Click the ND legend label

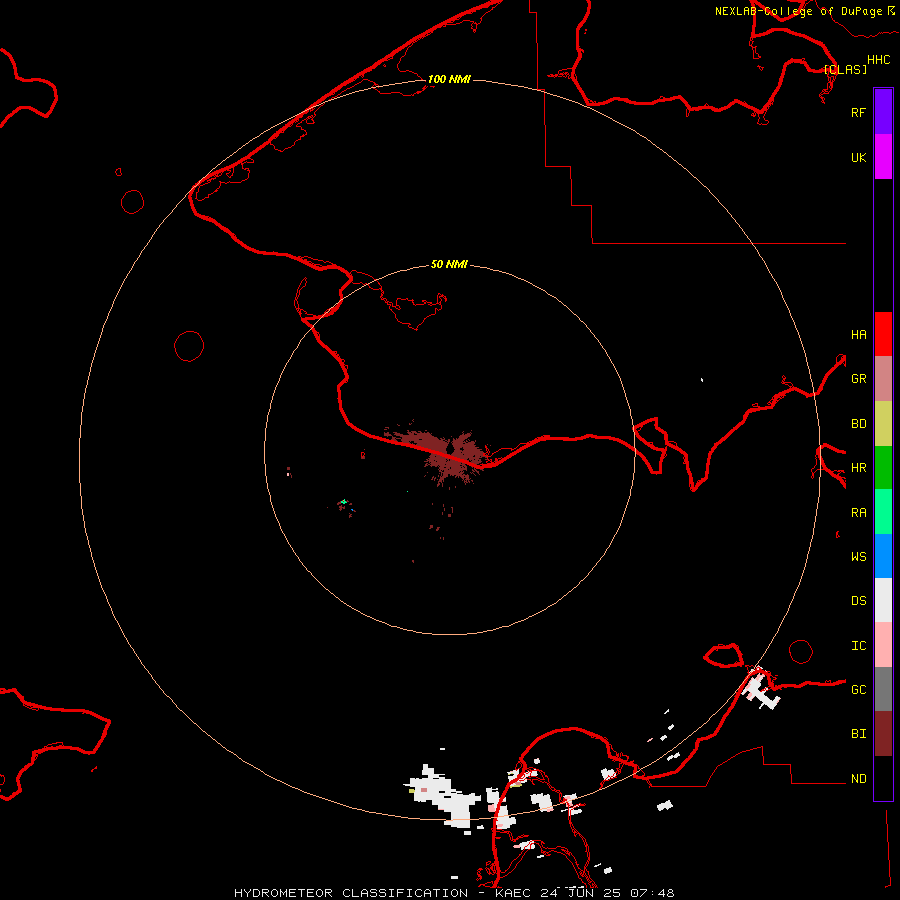click(x=858, y=778)
